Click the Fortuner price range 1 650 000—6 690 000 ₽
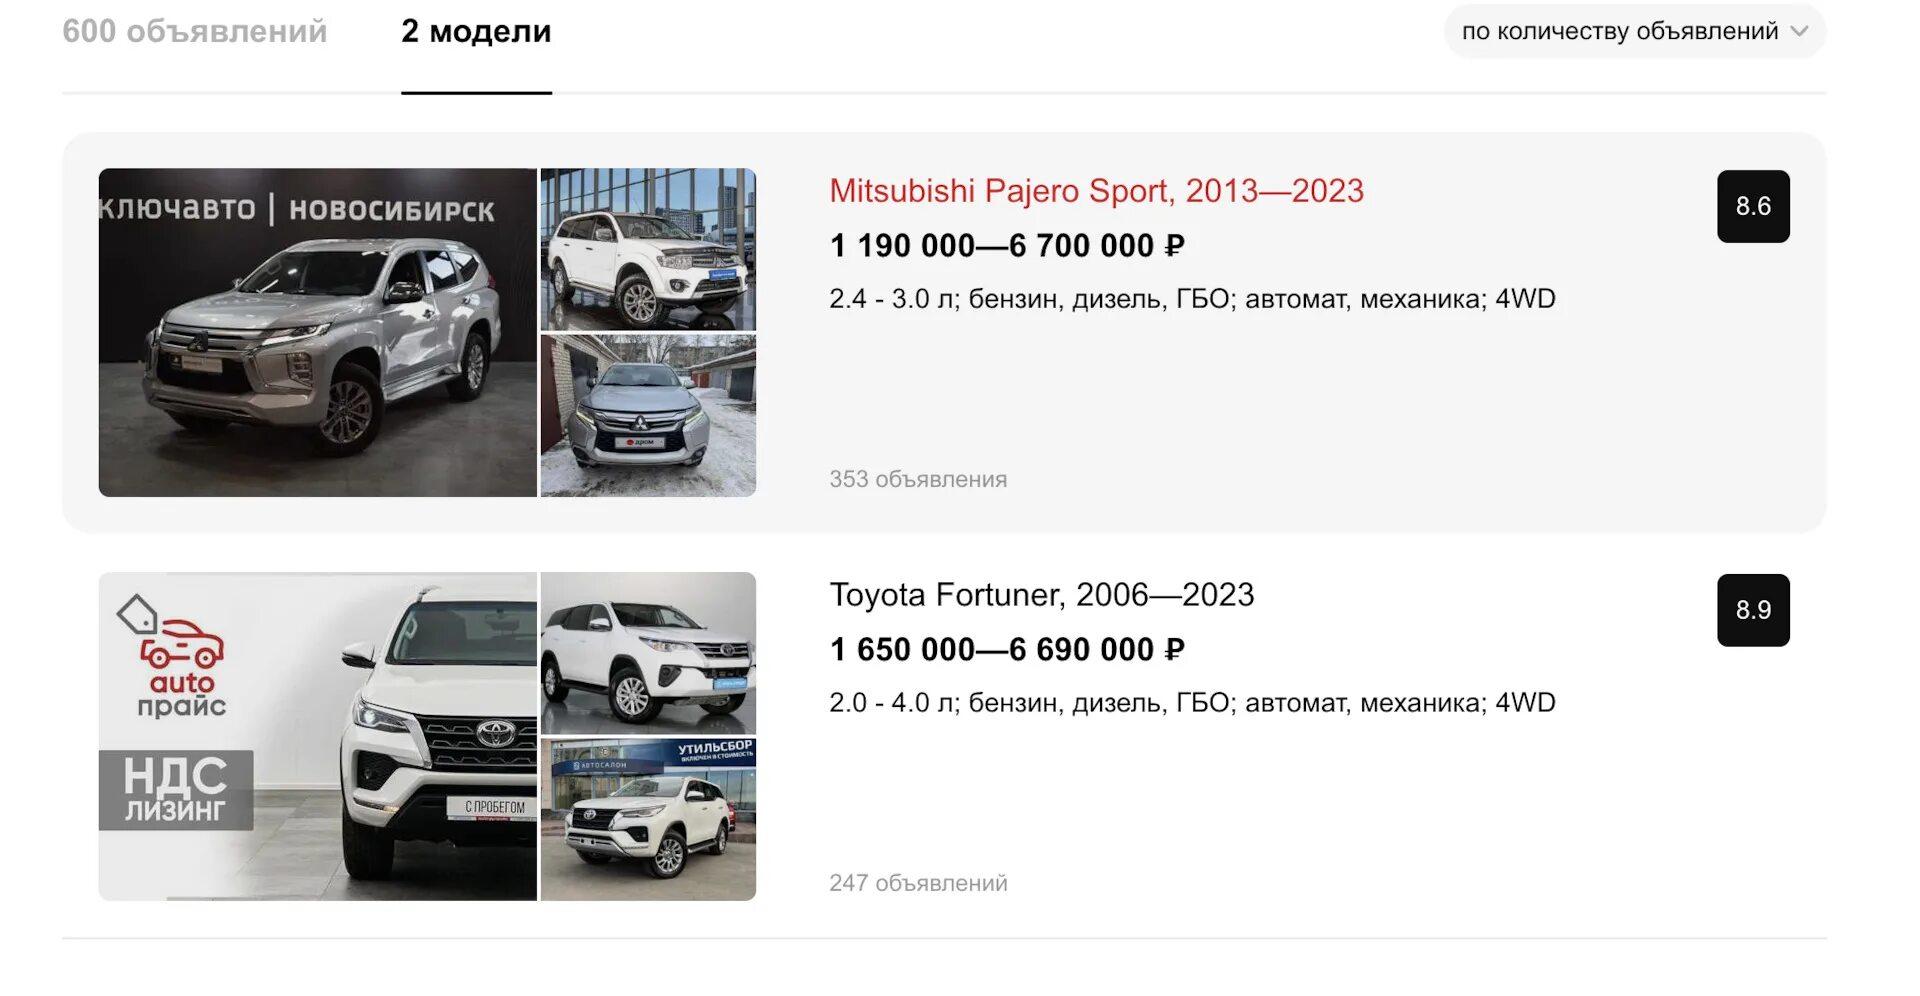Image resolution: width=1920 pixels, height=996 pixels. [1007, 649]
